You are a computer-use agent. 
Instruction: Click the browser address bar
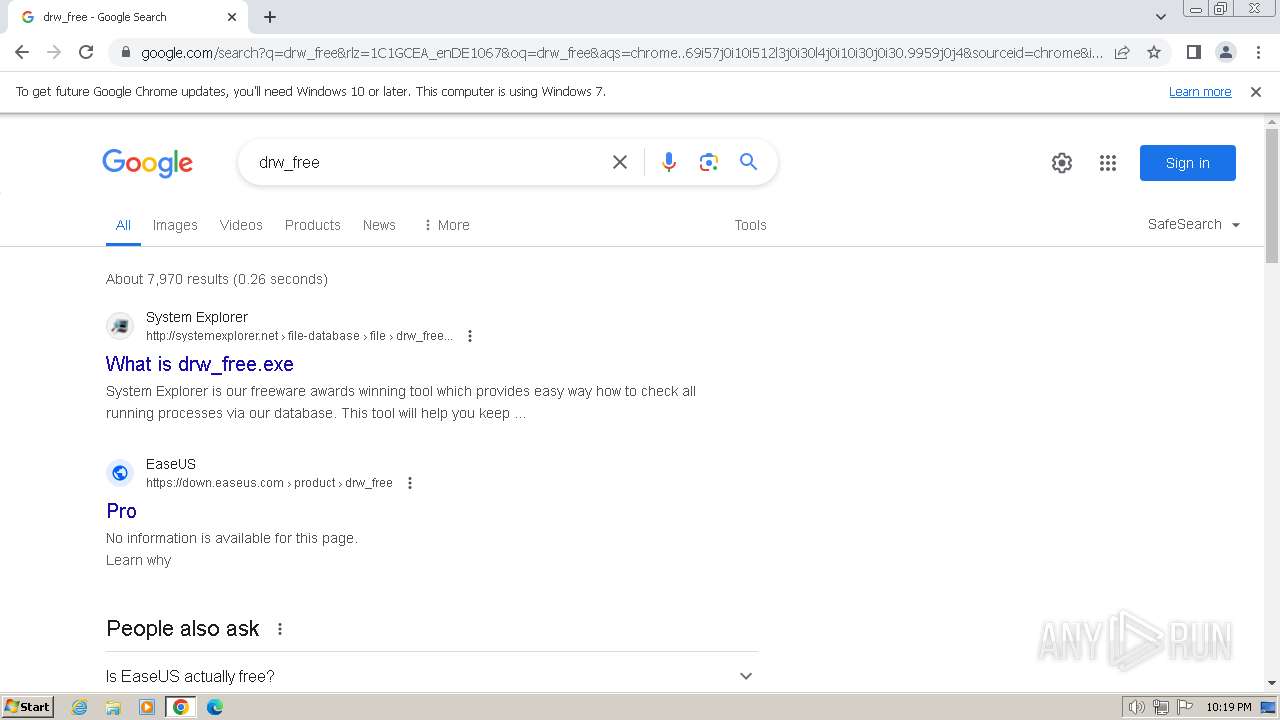(x=622, y=52)
